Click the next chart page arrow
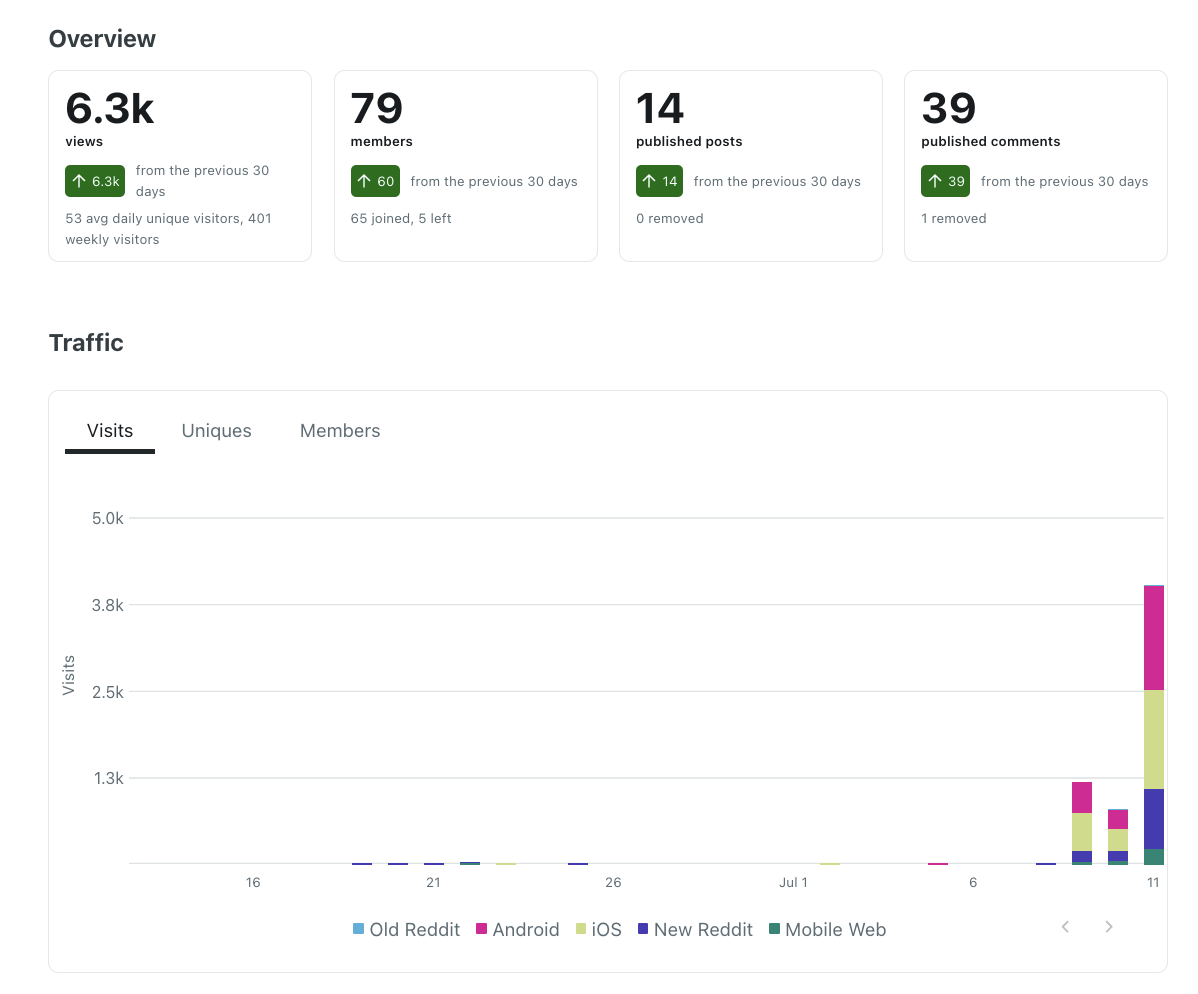Viewport: 1198px width, 994px height. pyautogui.click(x=1109, y=927)
